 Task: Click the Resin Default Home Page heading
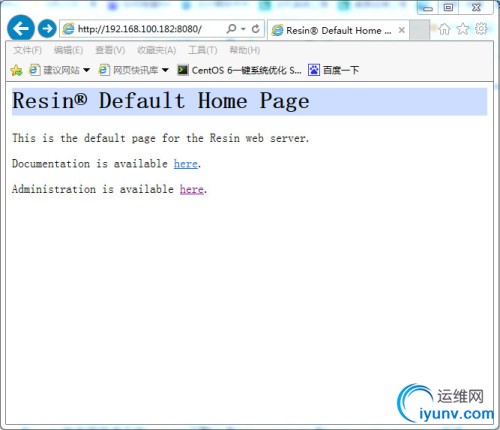point(161,101)
